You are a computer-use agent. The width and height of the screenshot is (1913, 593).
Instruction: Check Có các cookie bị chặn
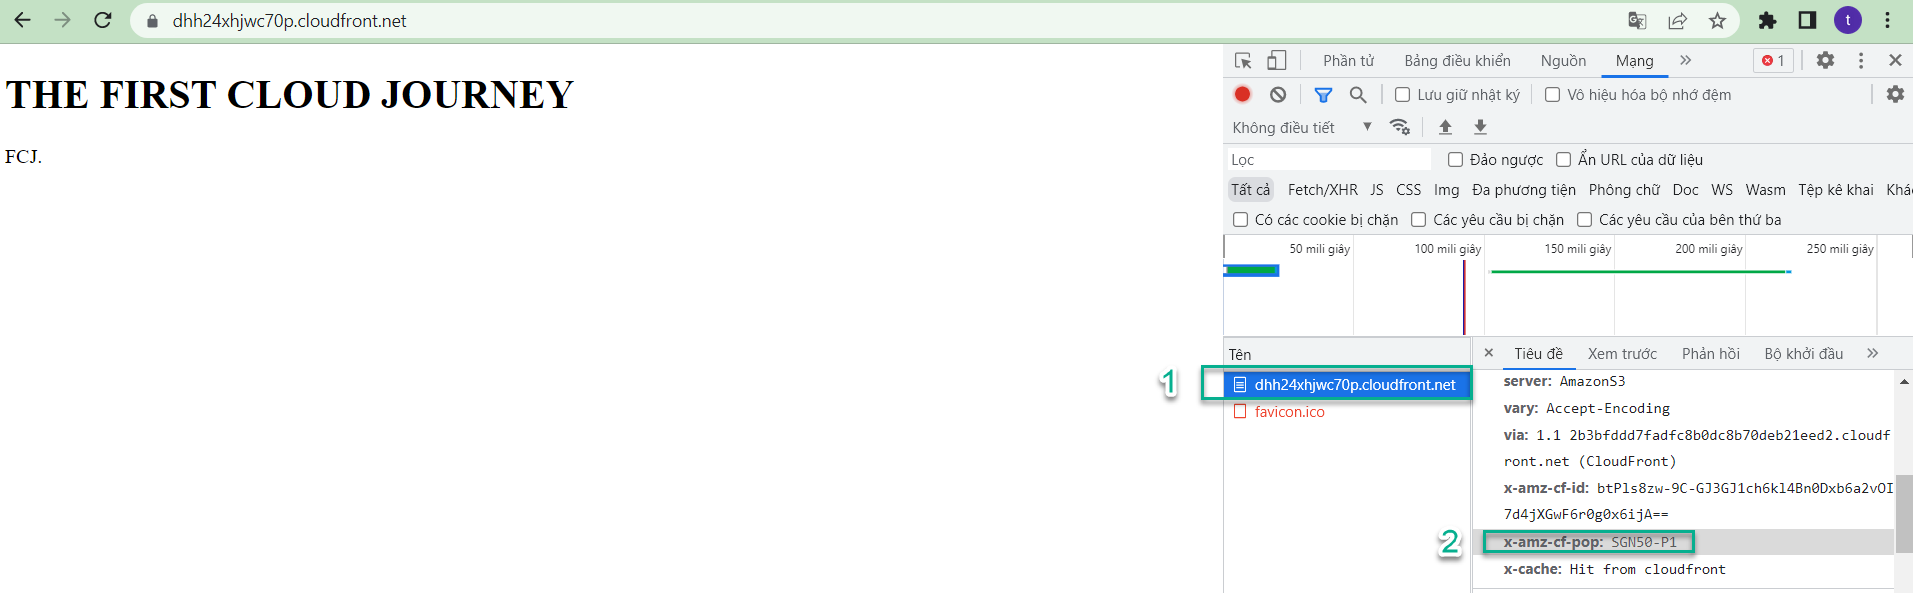point(1240,220)
